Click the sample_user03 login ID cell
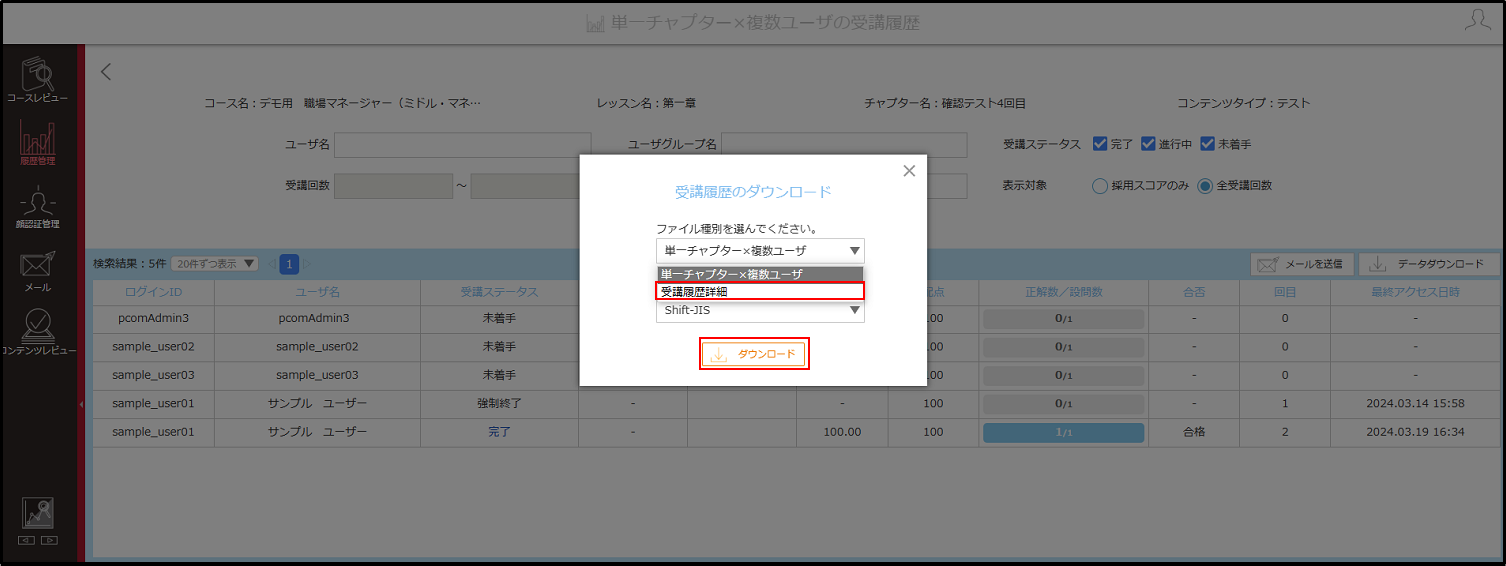This screenshot has height=566, width=1506. tap(154, 375)
